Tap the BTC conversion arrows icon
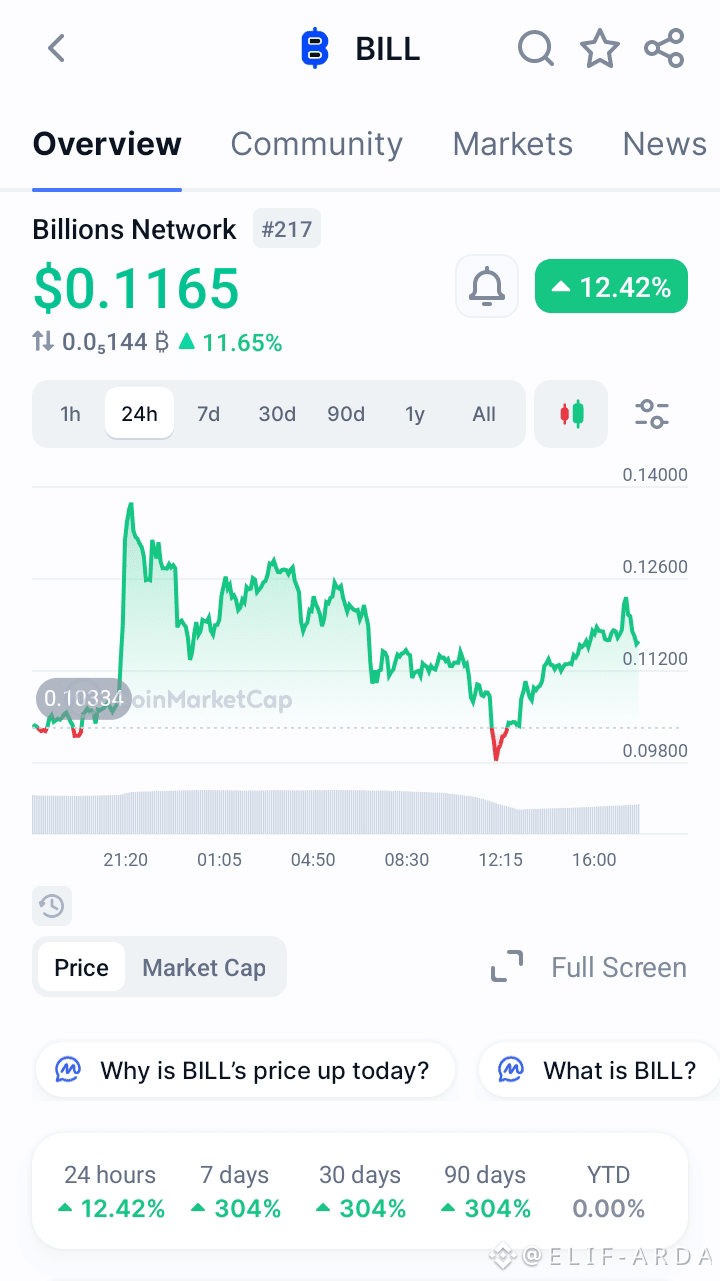The image size is (720, 1281). [x=43, y=342]
